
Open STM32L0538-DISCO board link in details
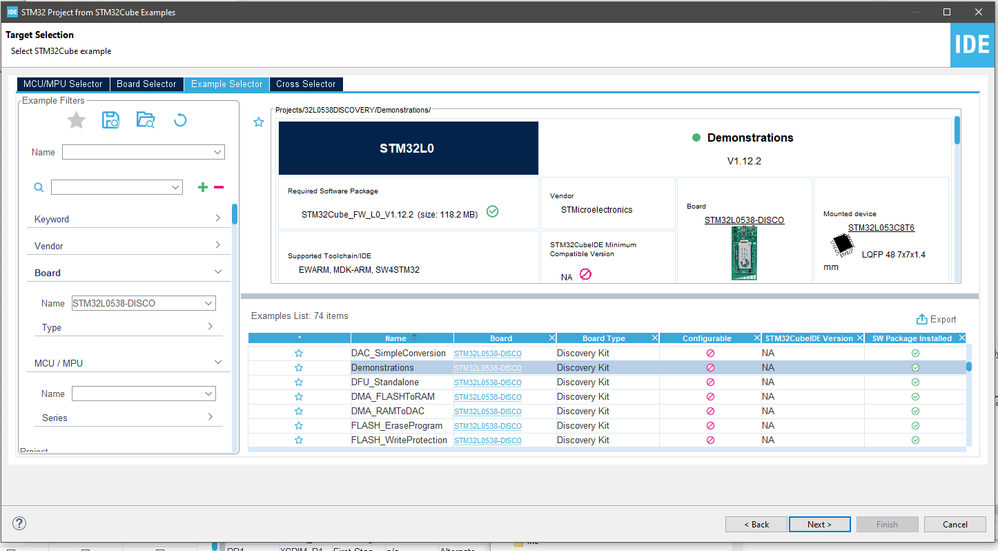(x=744, y=220)
